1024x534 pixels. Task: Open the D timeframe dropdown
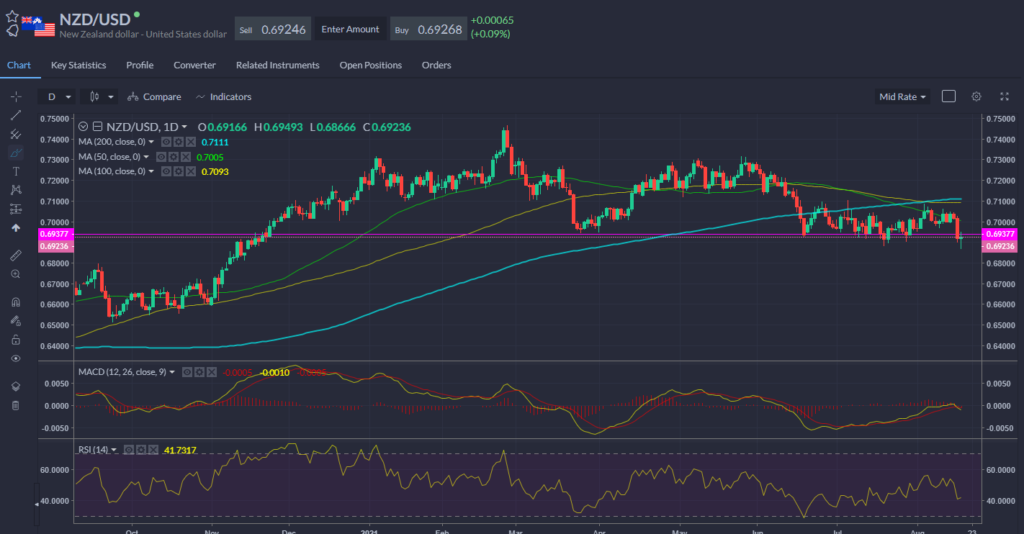56,97
